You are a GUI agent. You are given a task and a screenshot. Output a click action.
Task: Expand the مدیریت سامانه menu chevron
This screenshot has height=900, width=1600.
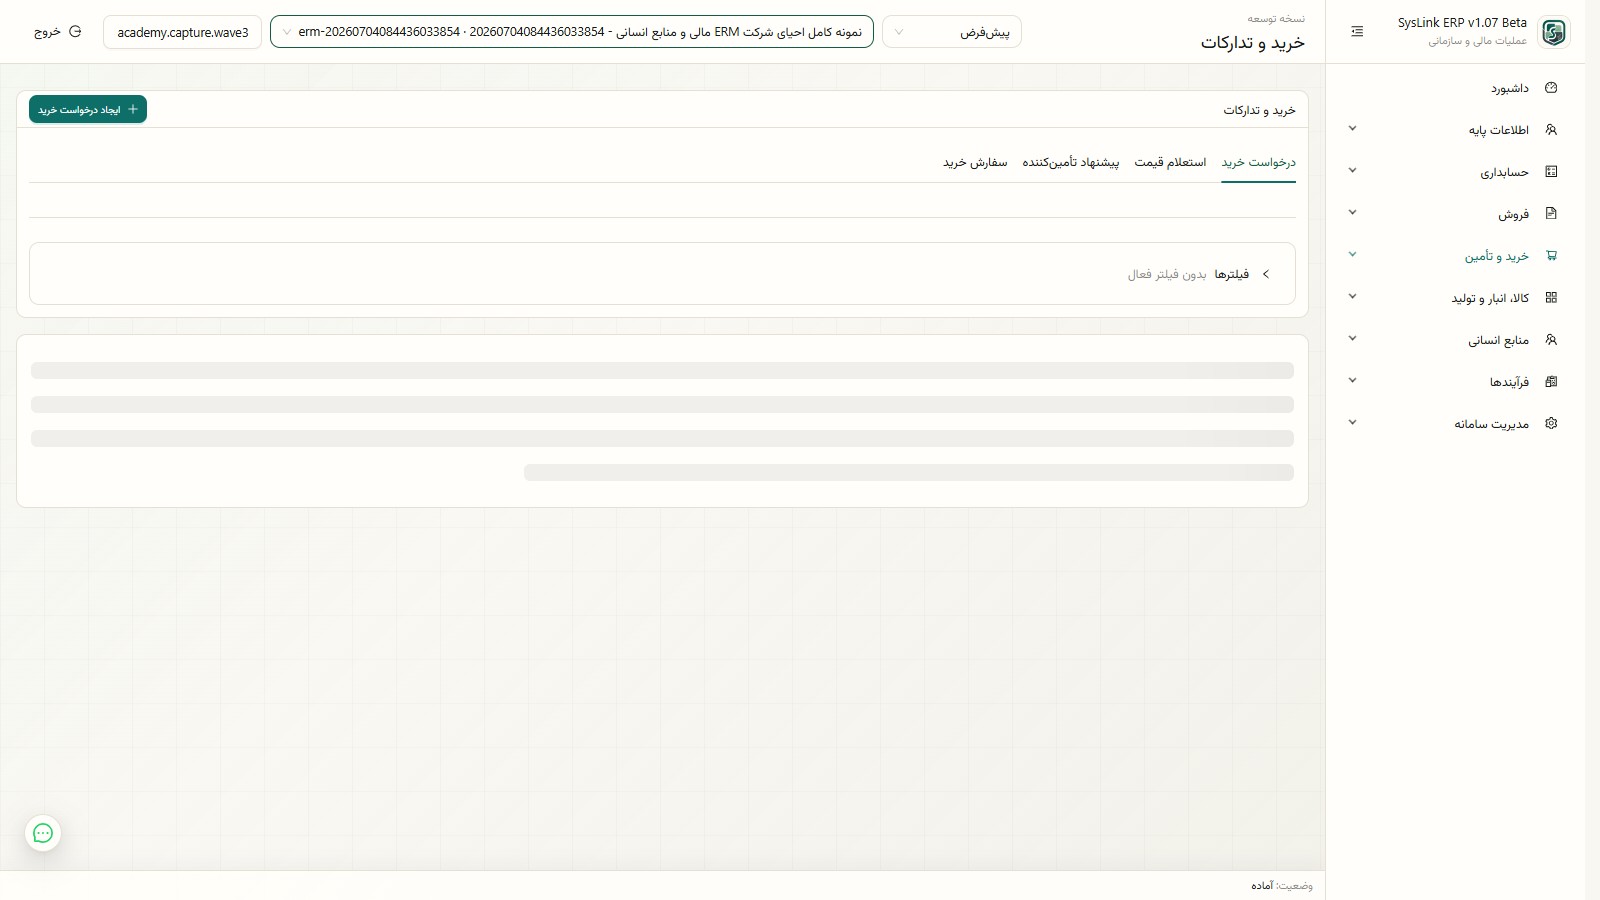(1352, 423)
